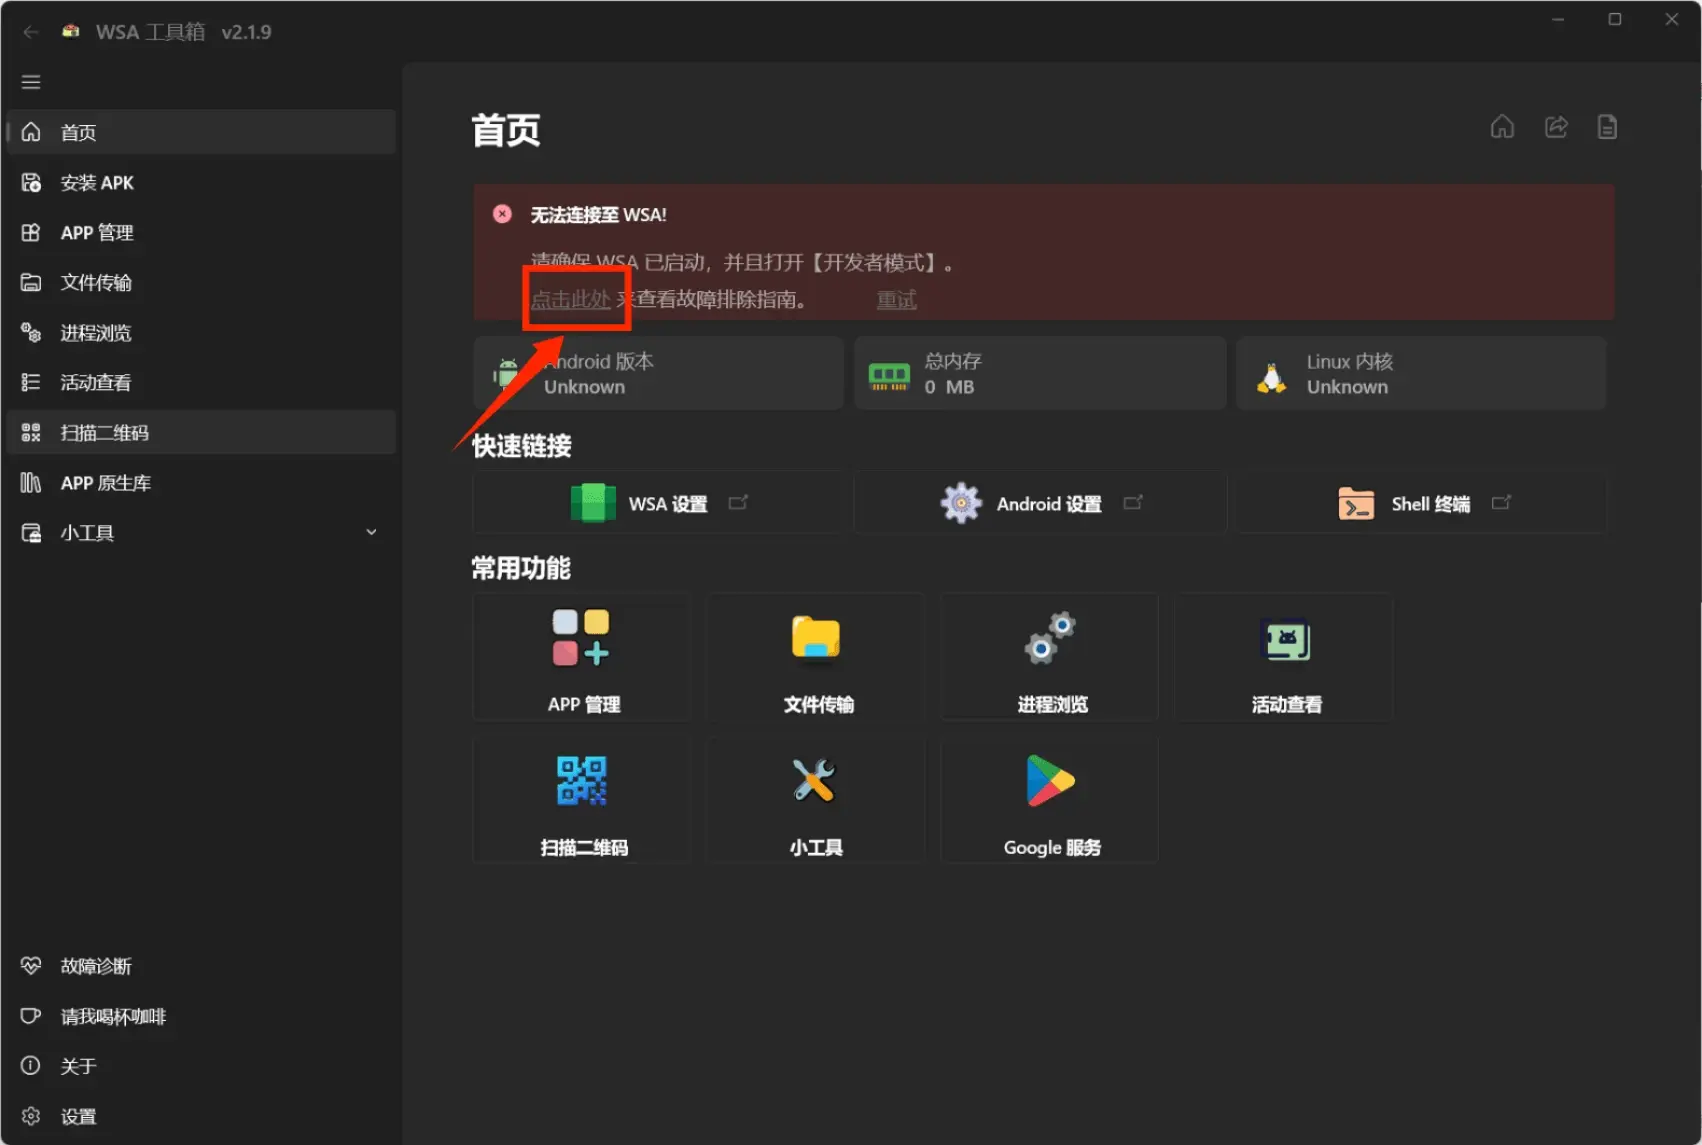The width and height of the screenshot is (1702, 1145).
Task: Click the home icon at top right
Action: click(1502, 127)
